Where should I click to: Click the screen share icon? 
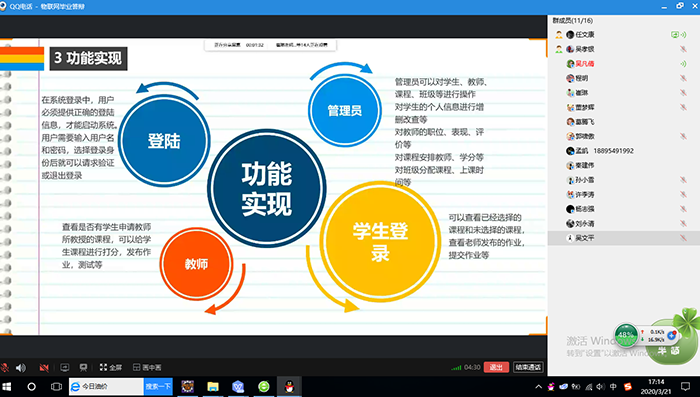[65, 368]
